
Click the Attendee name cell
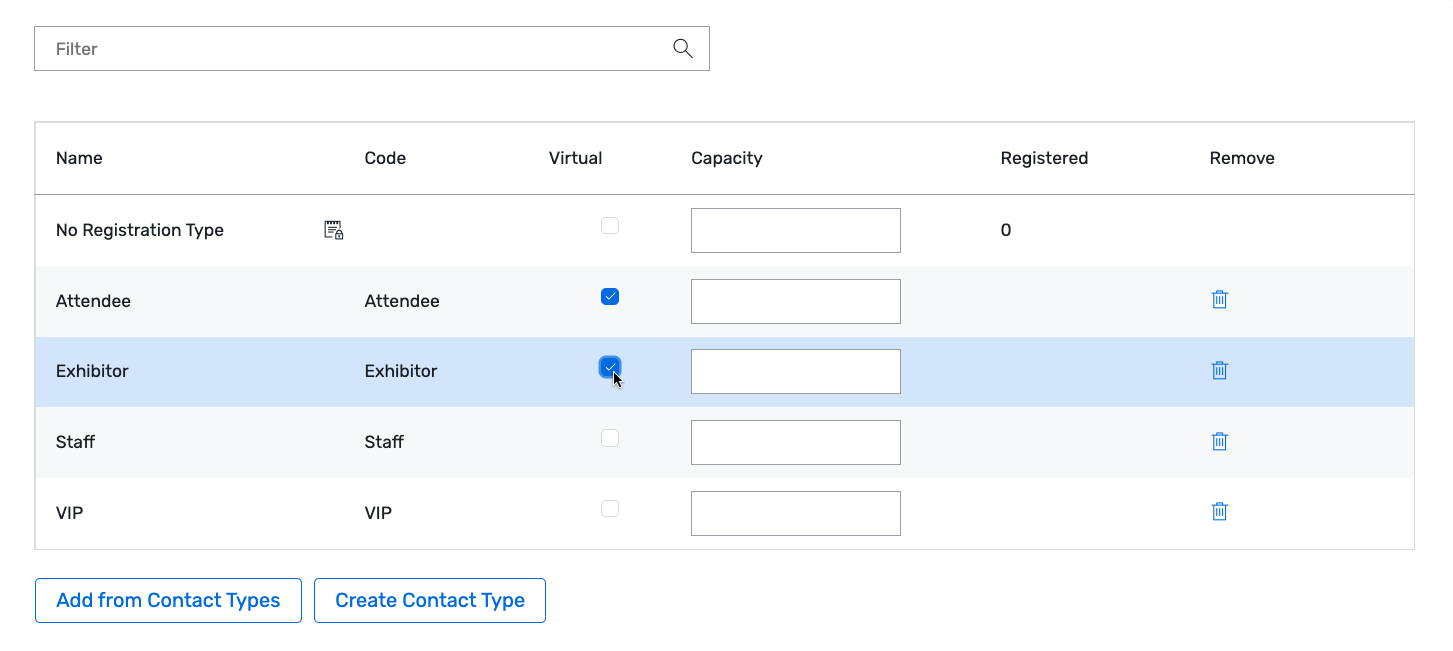pos(93,301)
